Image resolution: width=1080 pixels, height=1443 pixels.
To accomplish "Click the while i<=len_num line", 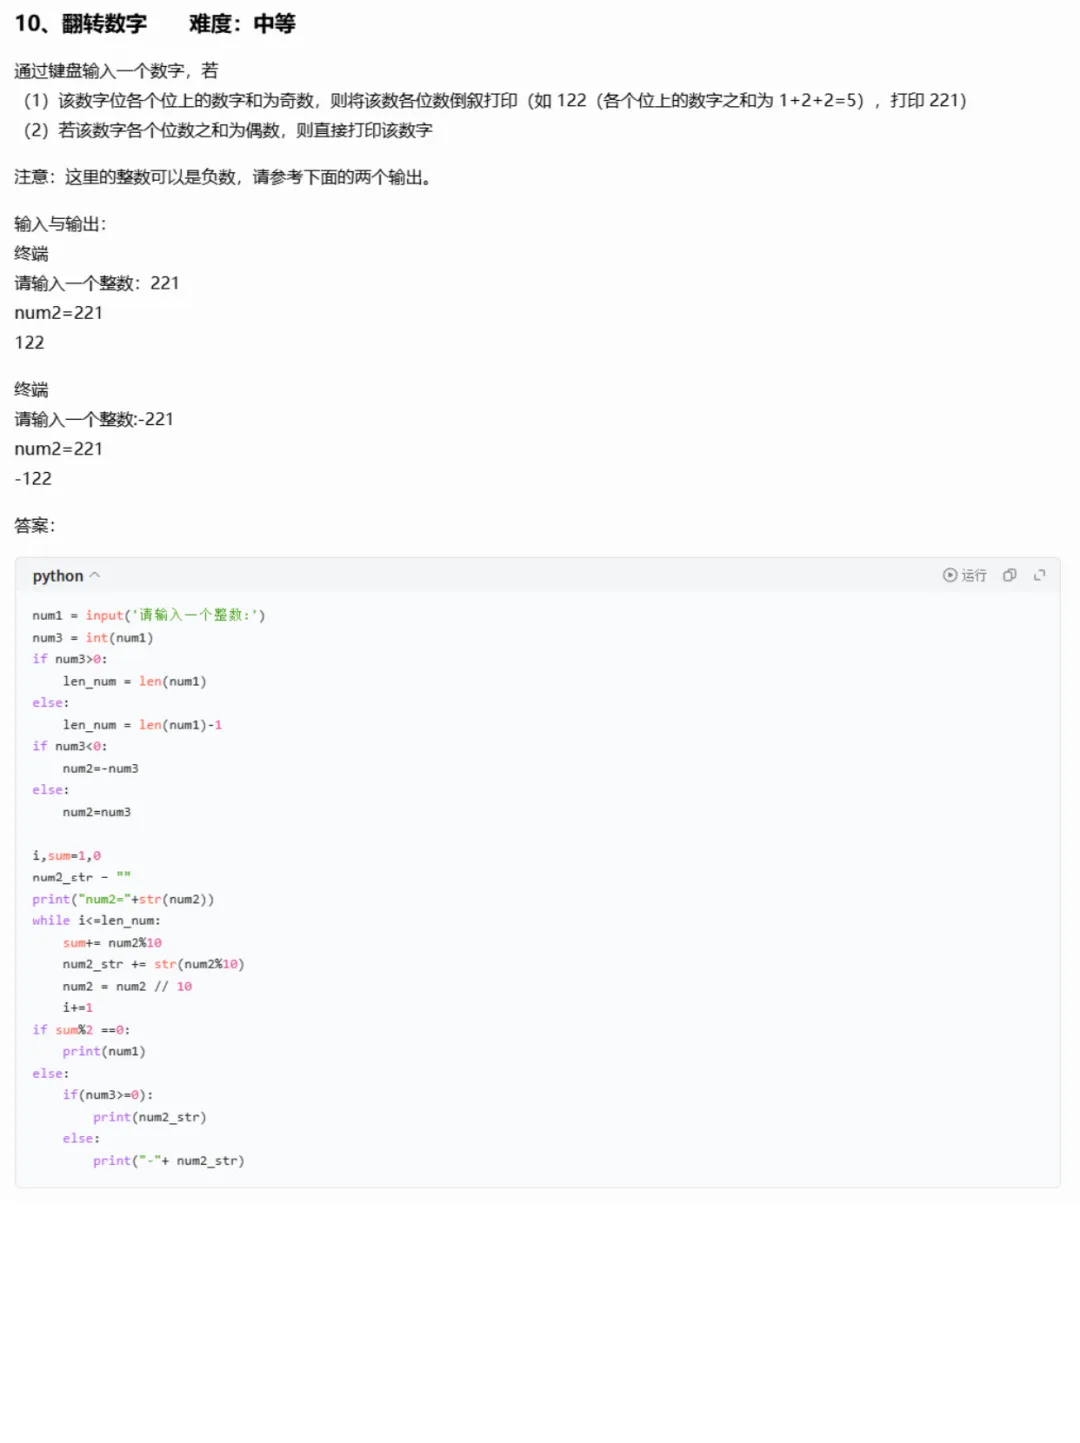I will tap(96, 920).
